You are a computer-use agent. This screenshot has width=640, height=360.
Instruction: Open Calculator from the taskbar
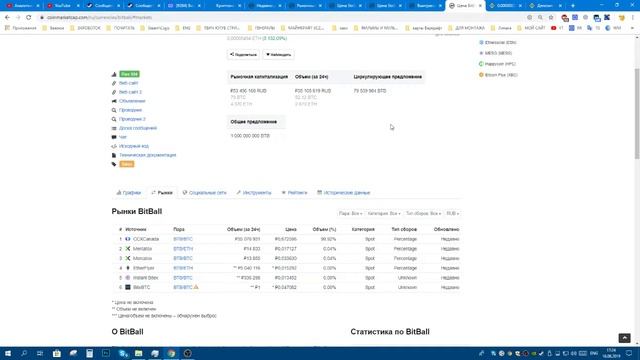click(x=89, y=353)
